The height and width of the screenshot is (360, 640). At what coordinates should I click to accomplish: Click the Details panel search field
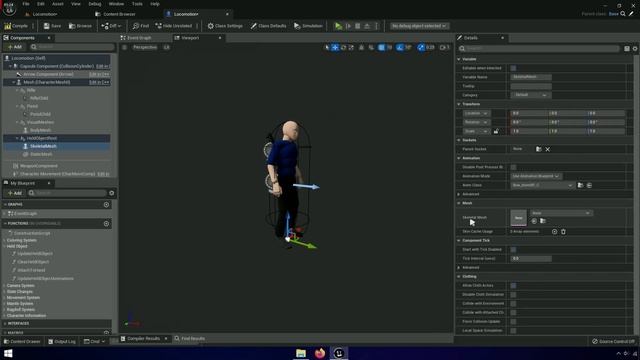pos(540,49)
